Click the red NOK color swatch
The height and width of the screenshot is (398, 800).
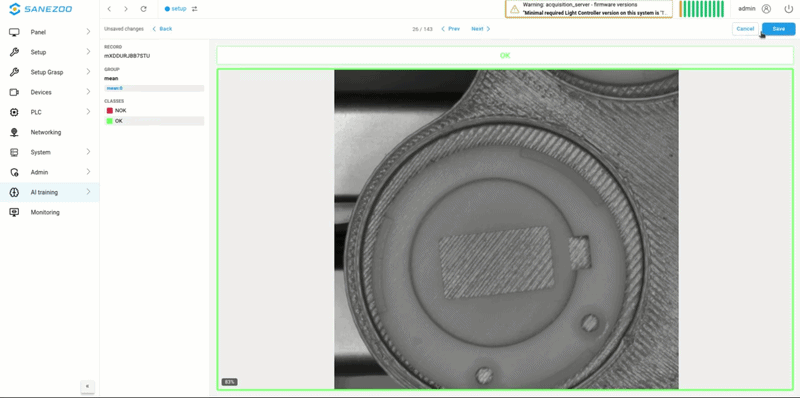109,110
